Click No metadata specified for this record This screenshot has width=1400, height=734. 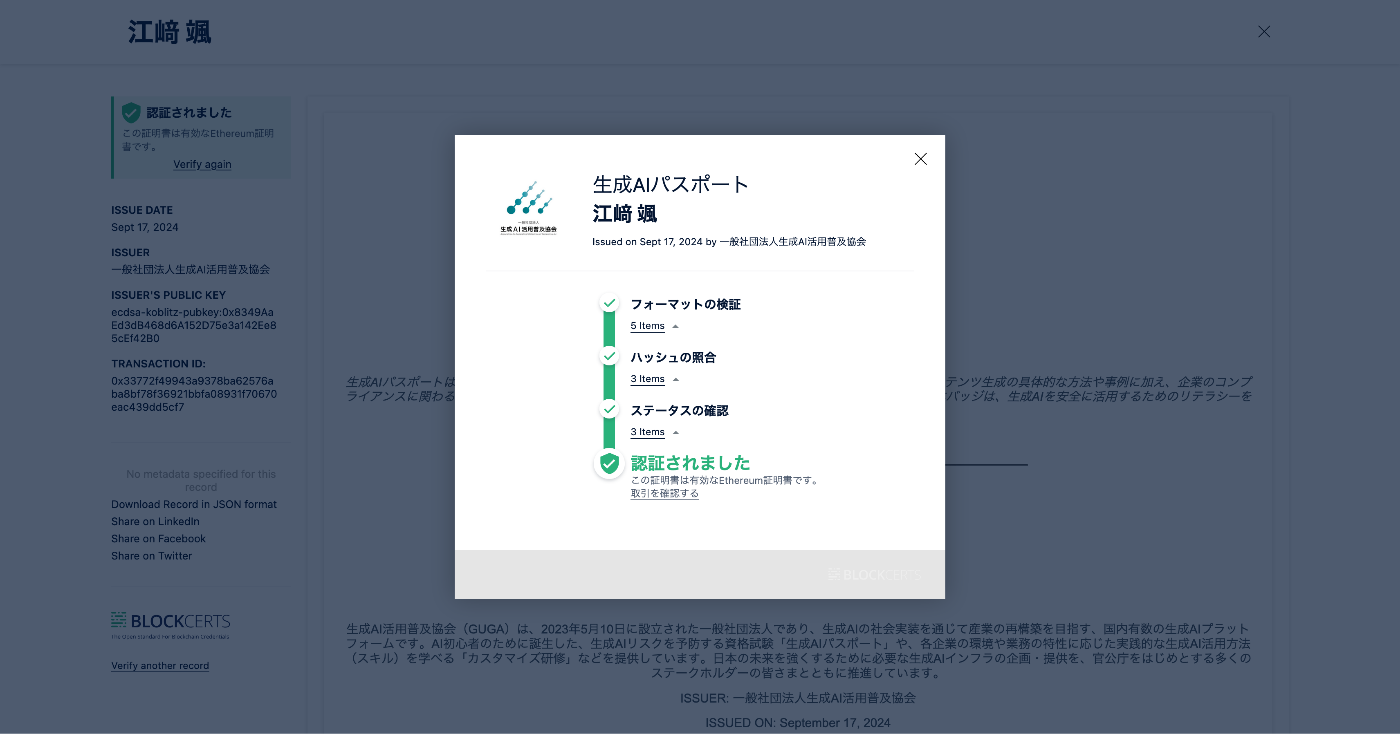coord(201,480)
